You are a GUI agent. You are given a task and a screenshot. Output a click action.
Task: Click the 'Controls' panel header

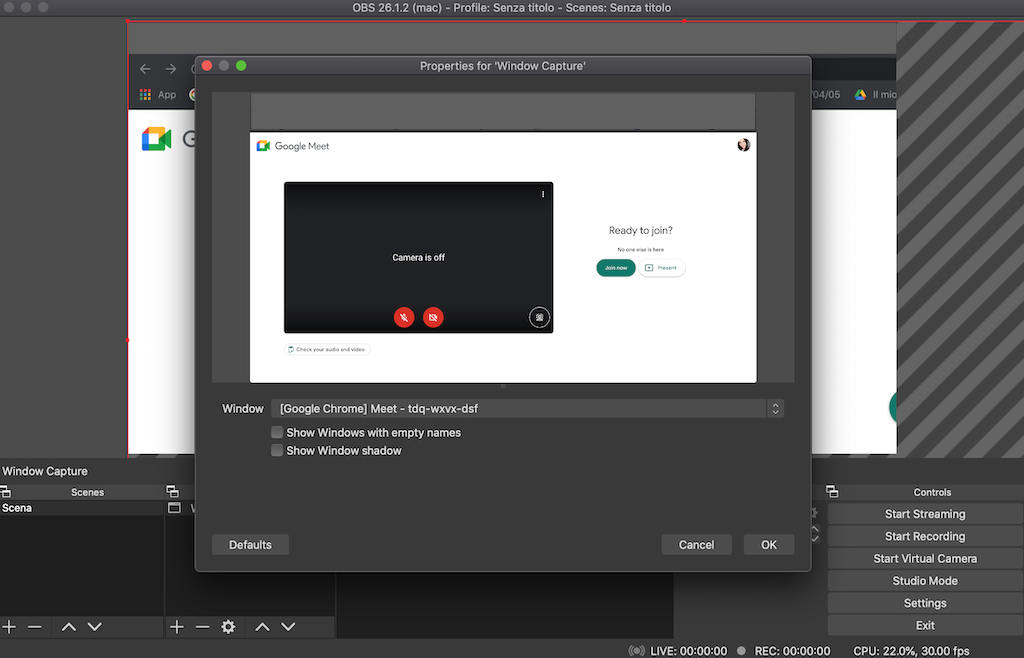tap(932, 492)
